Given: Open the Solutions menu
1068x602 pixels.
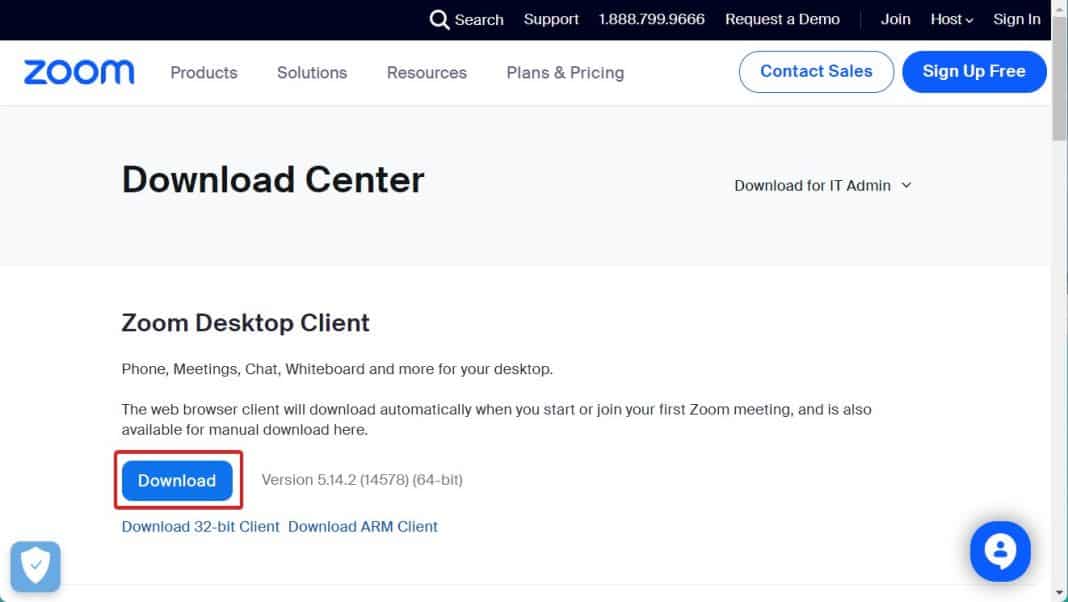Looking at the screenshot, I should point(311,72).
